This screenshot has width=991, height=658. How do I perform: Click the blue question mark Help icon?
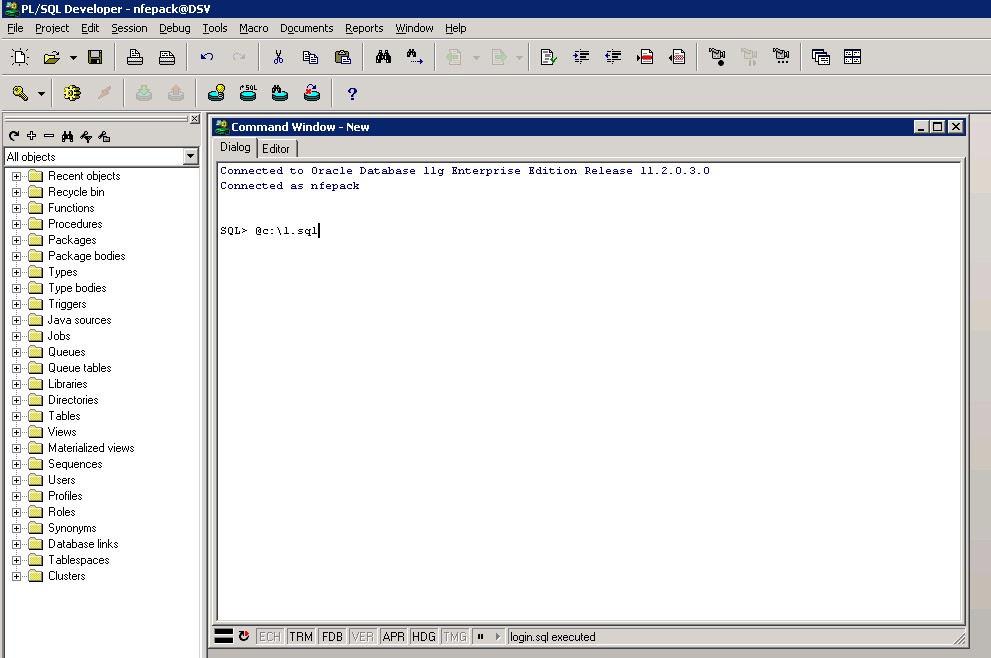pos(351,93)
